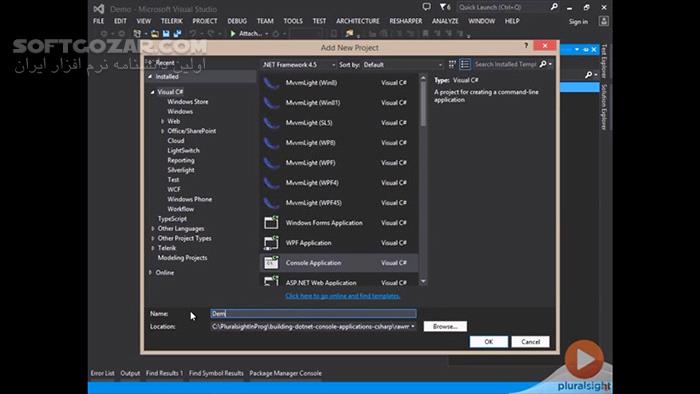Click the Search Installed Templates field
Screen dimensions: 700x394
505,64
